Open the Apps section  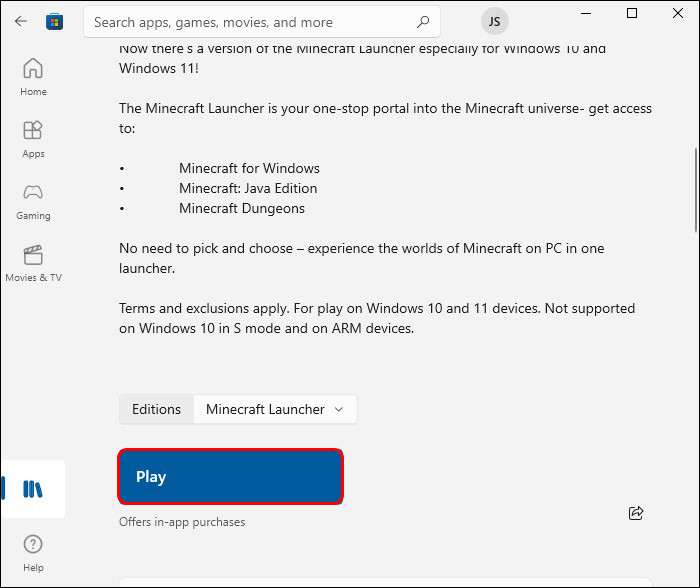(33, 138)
